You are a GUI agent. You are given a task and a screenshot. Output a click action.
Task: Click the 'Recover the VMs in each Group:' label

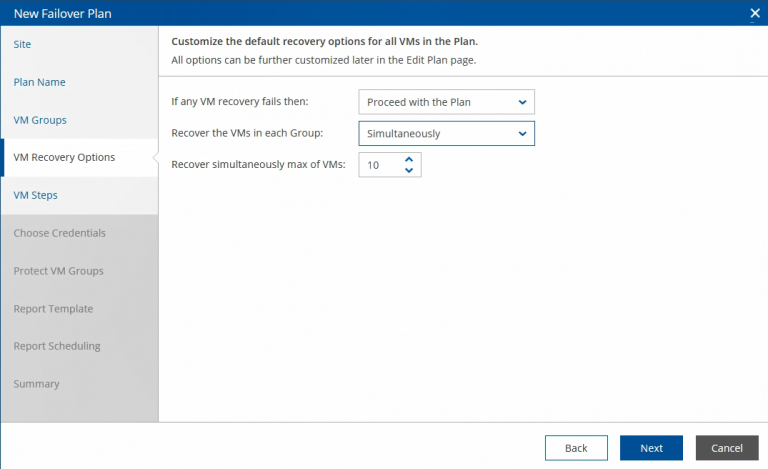247,133
